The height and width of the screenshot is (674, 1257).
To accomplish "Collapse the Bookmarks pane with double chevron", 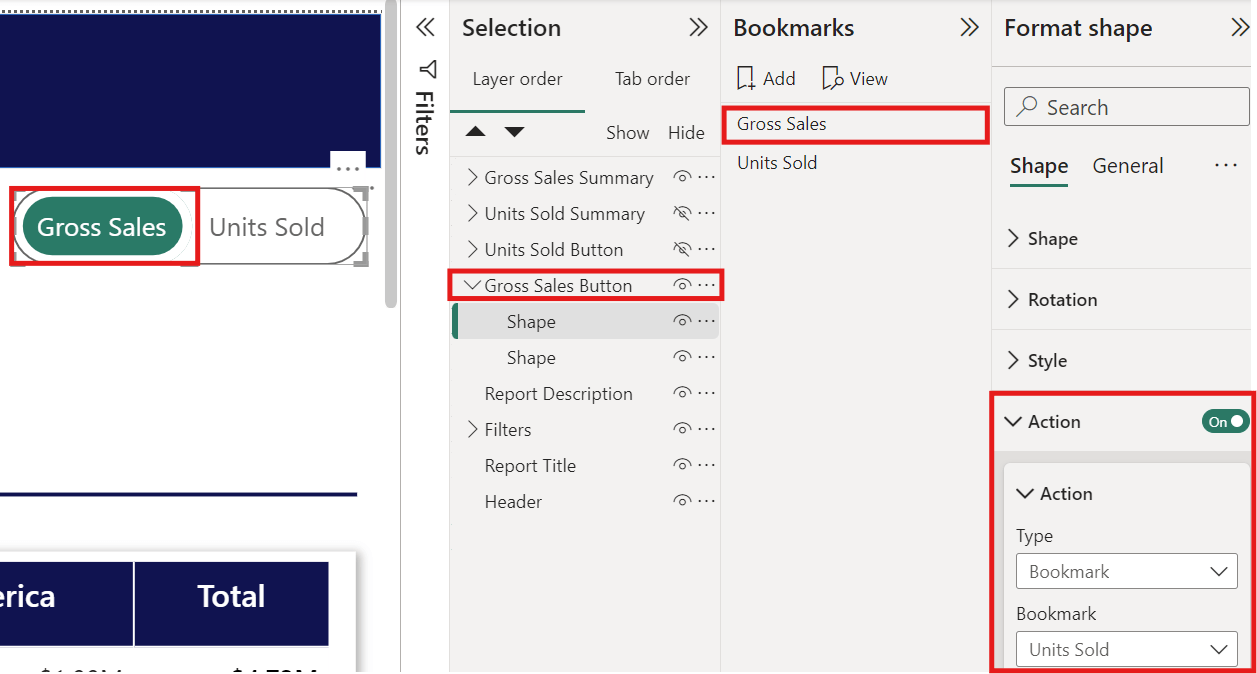I will (x=969, y=28).
